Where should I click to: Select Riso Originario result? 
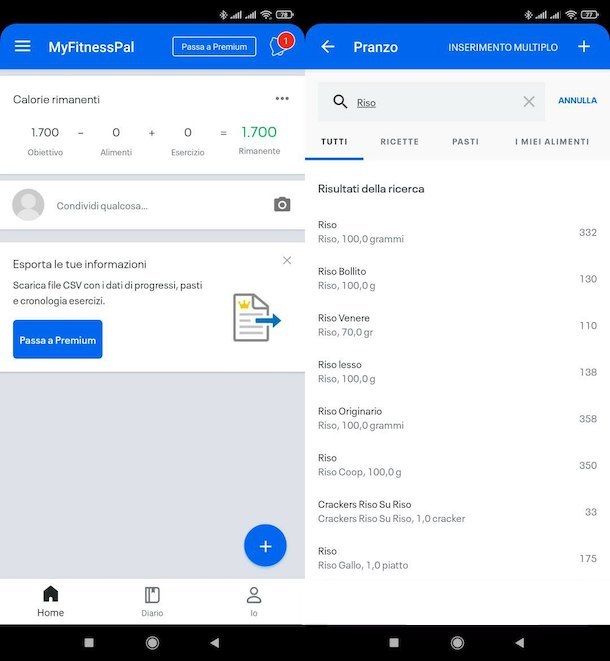[457, 418]
